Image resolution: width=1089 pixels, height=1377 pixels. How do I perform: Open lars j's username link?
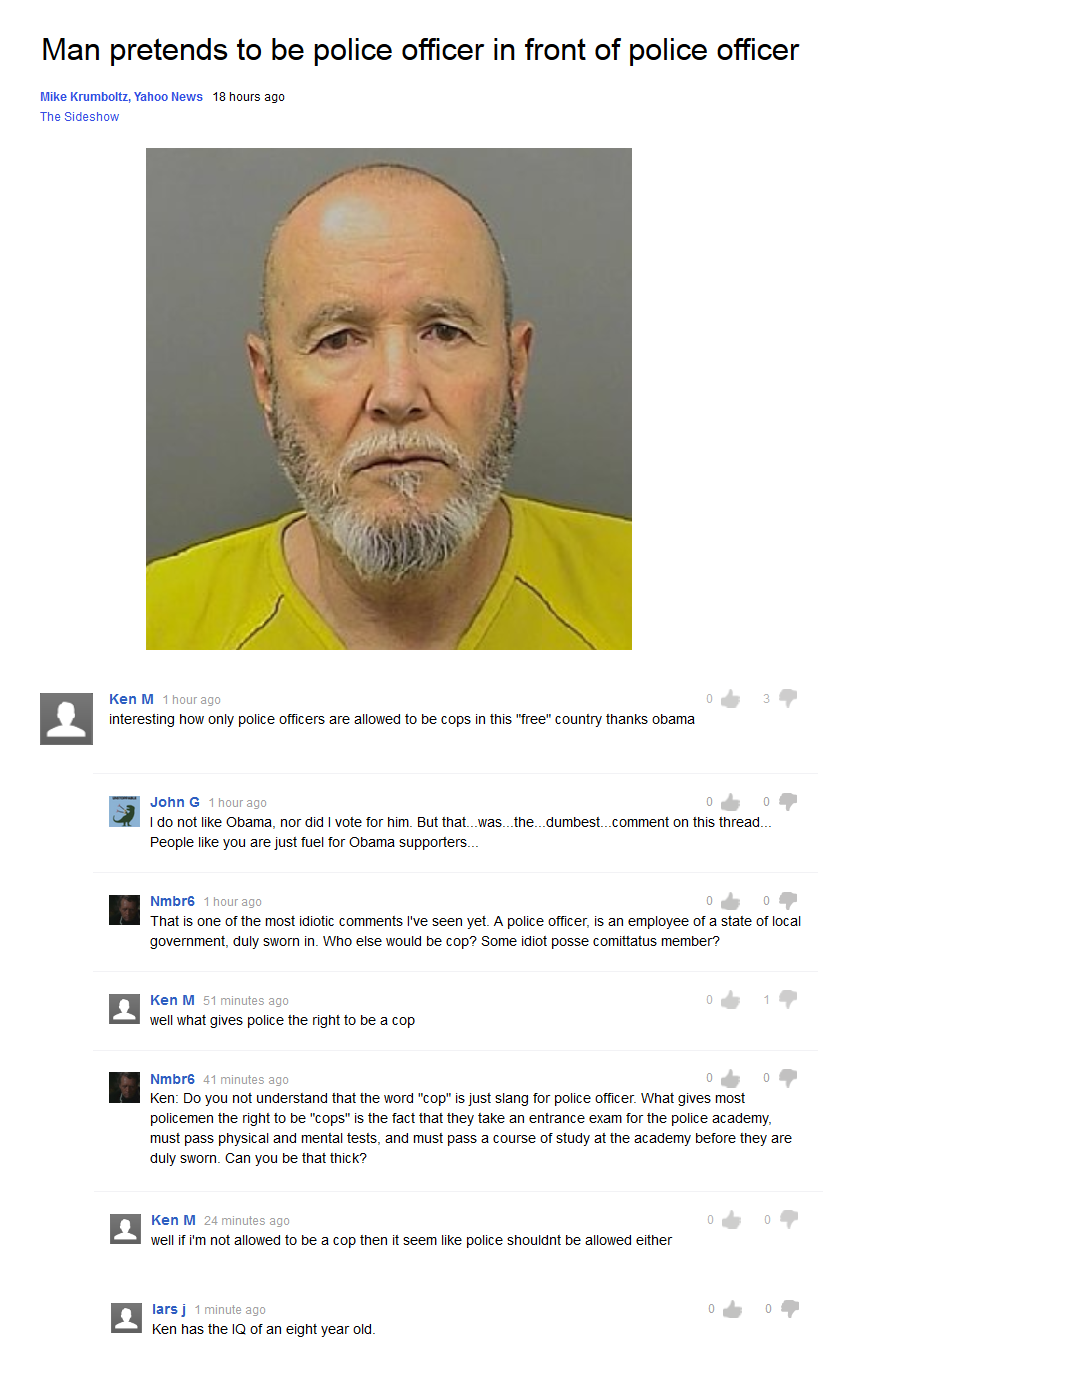tap(169, 1309)
